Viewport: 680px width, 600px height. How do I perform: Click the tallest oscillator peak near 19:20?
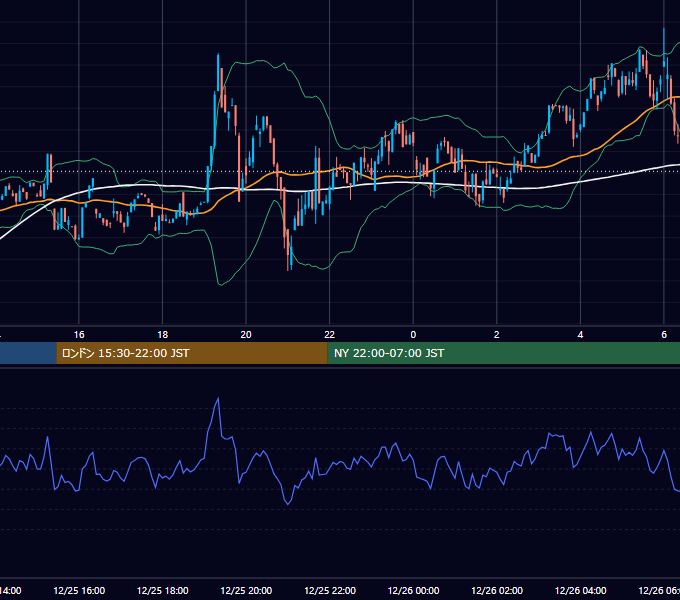tap(218, 398)
